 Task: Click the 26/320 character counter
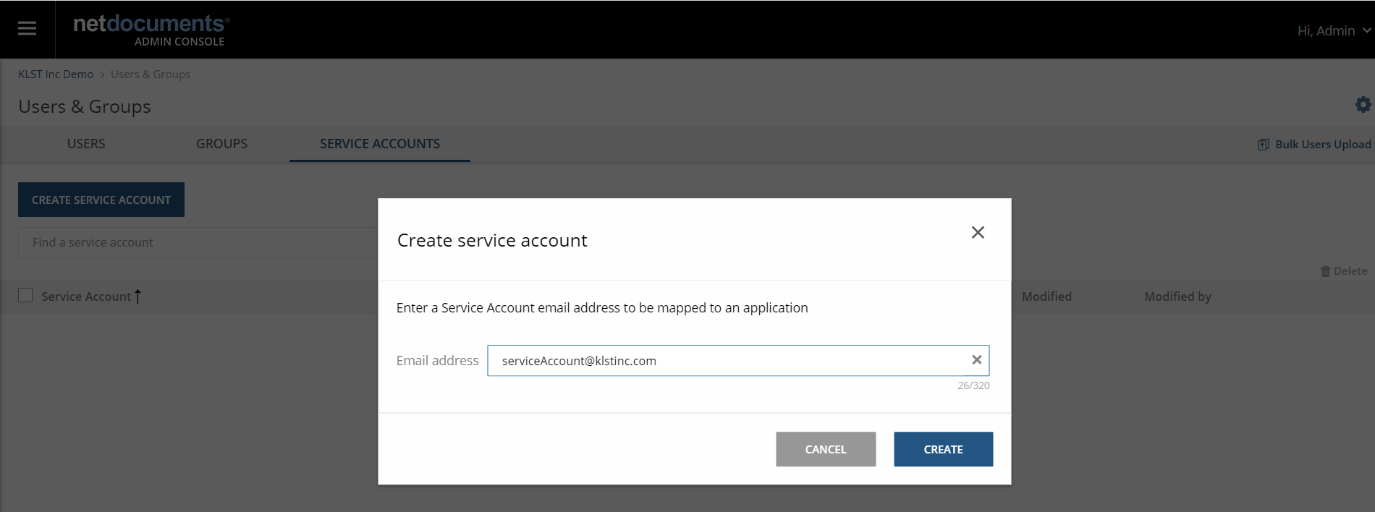(974, 385)
